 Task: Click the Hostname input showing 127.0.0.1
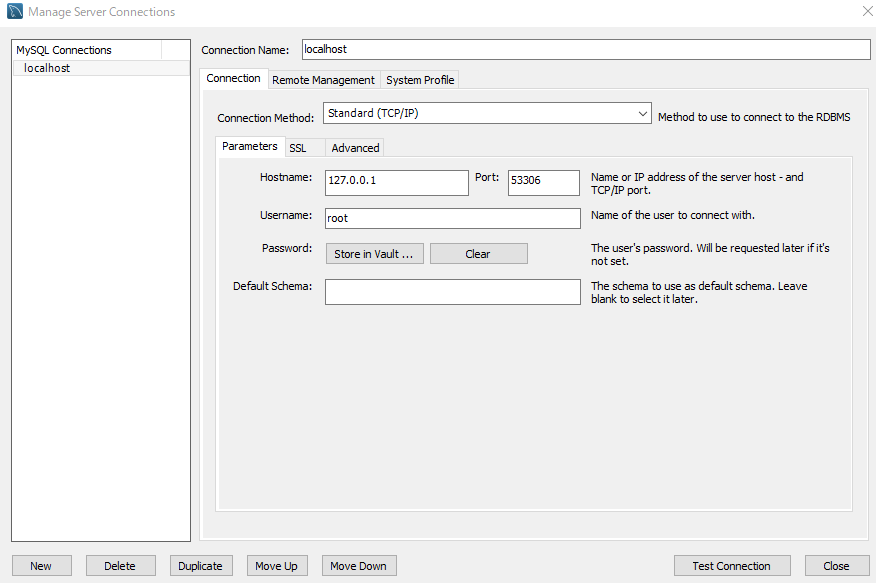pos(396,182)
